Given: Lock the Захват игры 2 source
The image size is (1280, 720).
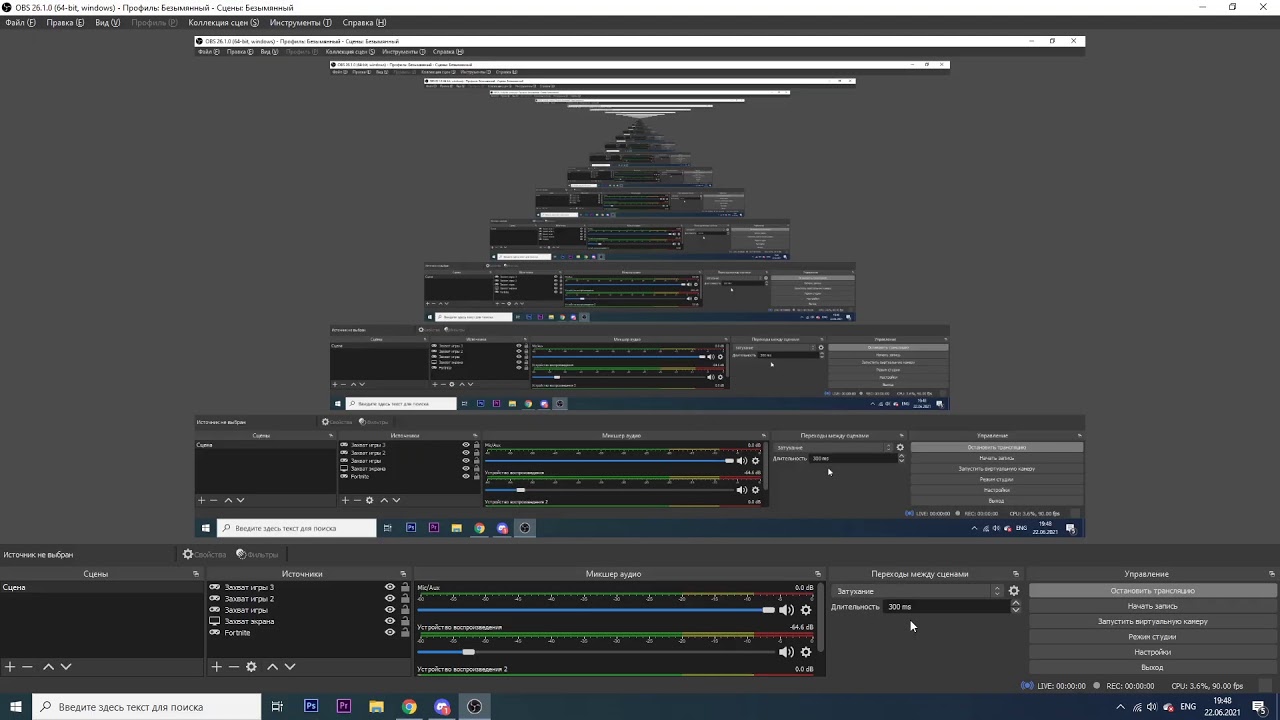Looking at the screenshot, I should [405, 599].
